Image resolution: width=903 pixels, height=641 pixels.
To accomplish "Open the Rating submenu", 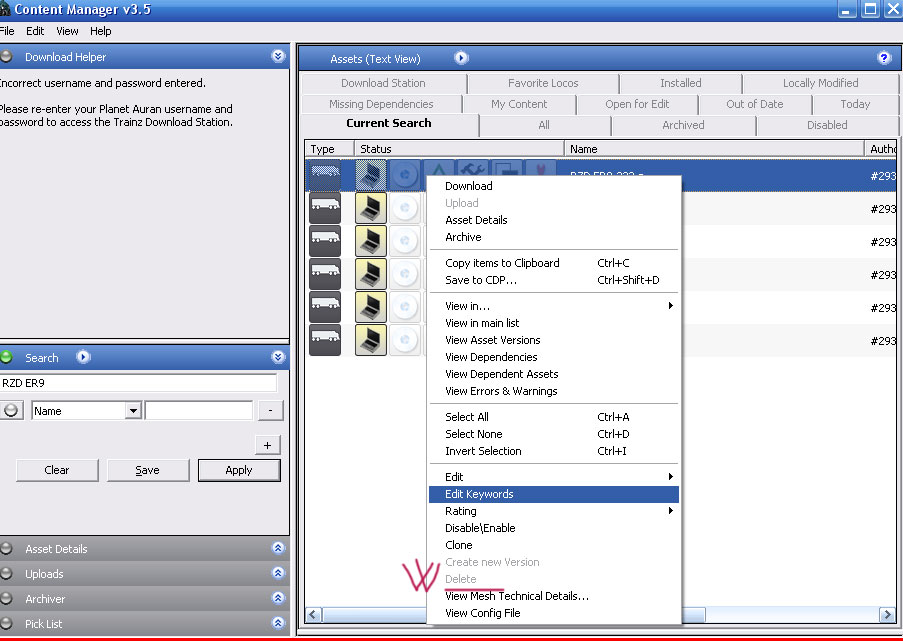I will pos(553,511).
